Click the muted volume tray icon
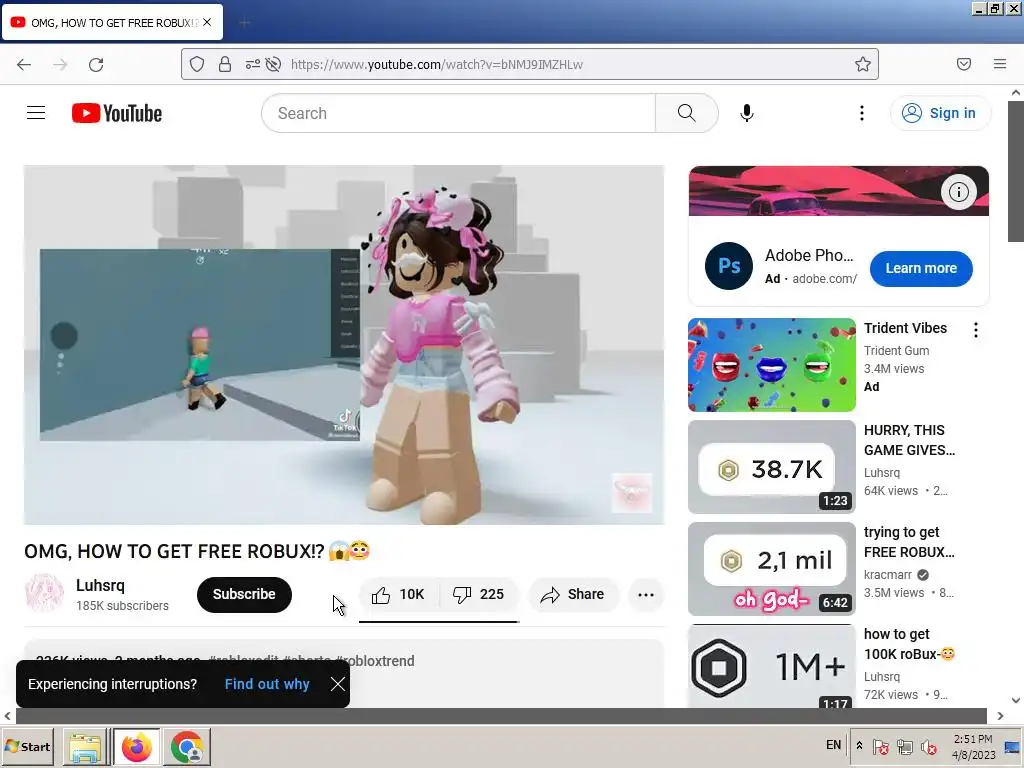This screenshot has height=768, width=1024. click(x=928, y=746)
